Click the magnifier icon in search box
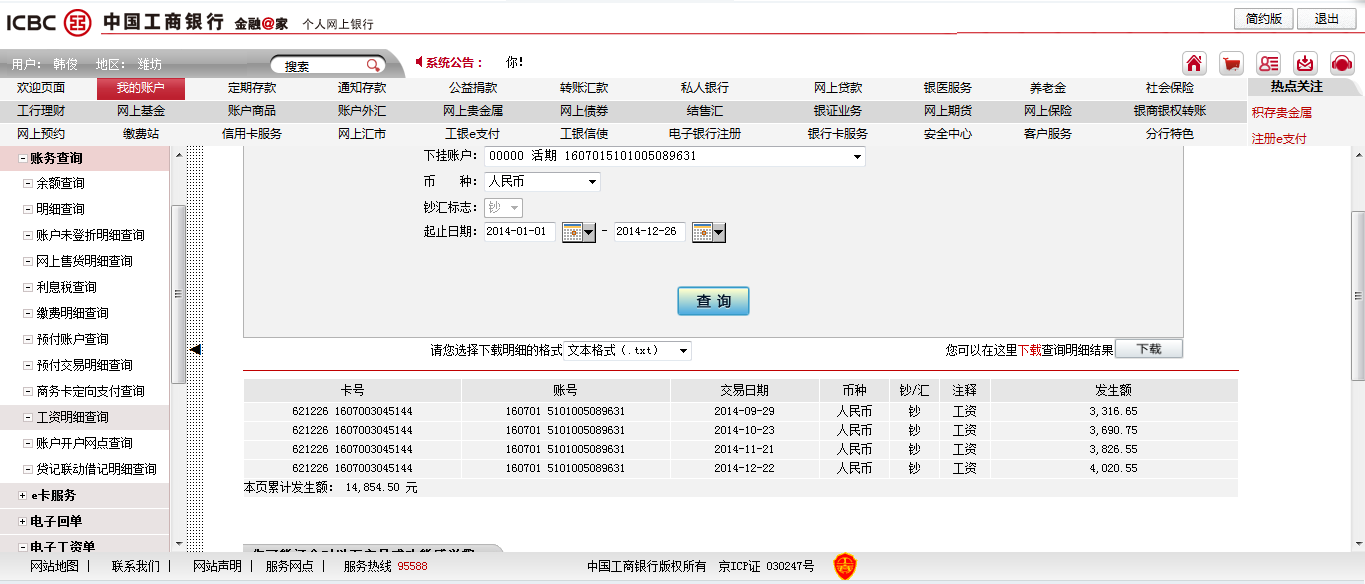This screenshot has height=584, width=1365. (373, 65)
